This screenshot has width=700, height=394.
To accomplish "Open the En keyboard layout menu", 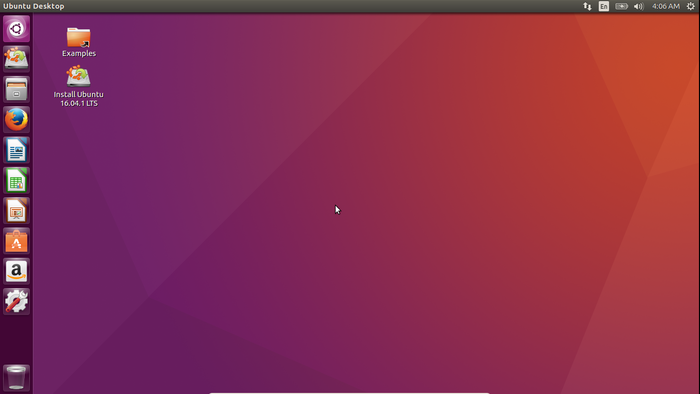I will coord(604,6).
